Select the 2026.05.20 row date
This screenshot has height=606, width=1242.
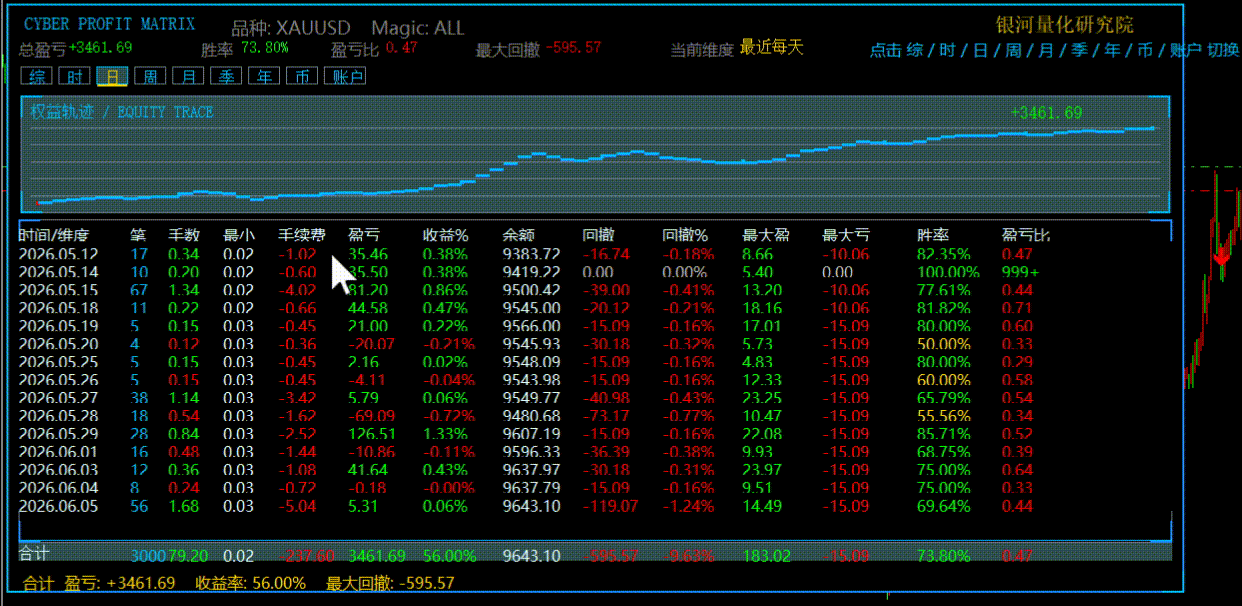coord(59,344)
